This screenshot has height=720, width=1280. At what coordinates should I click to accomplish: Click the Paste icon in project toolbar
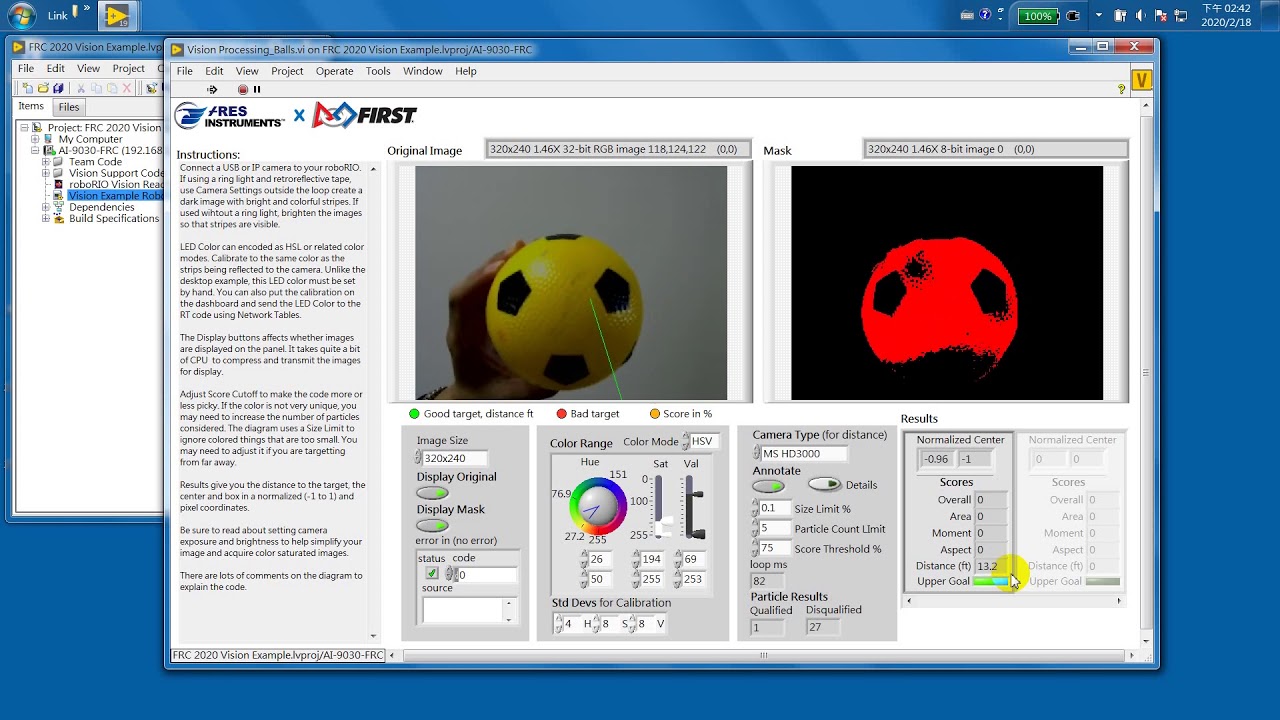pyautogui.click(x=111, y=88)
